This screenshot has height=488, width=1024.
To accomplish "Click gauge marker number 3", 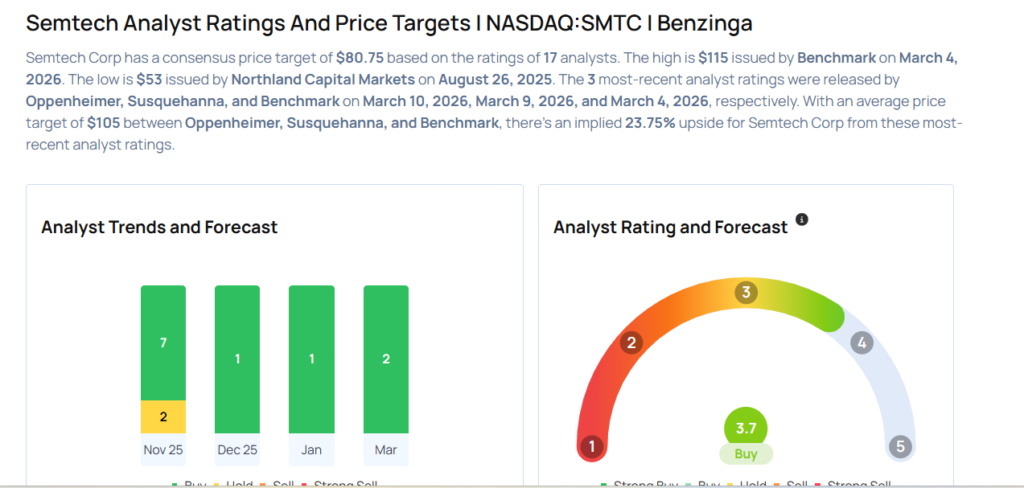I will tap(745, 292).
